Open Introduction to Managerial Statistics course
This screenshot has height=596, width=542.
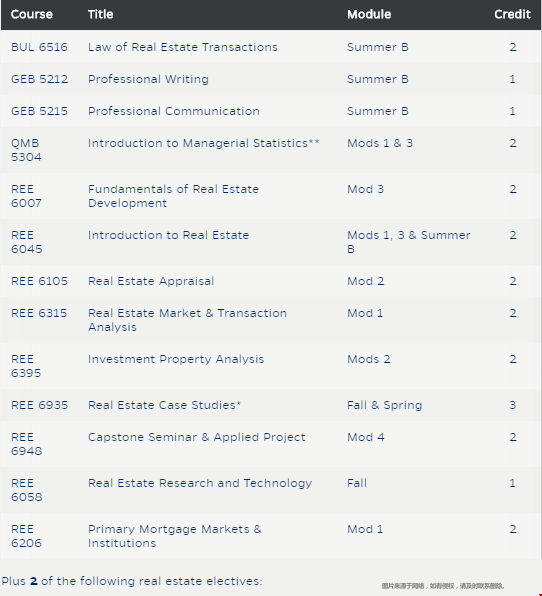[204, 143]
